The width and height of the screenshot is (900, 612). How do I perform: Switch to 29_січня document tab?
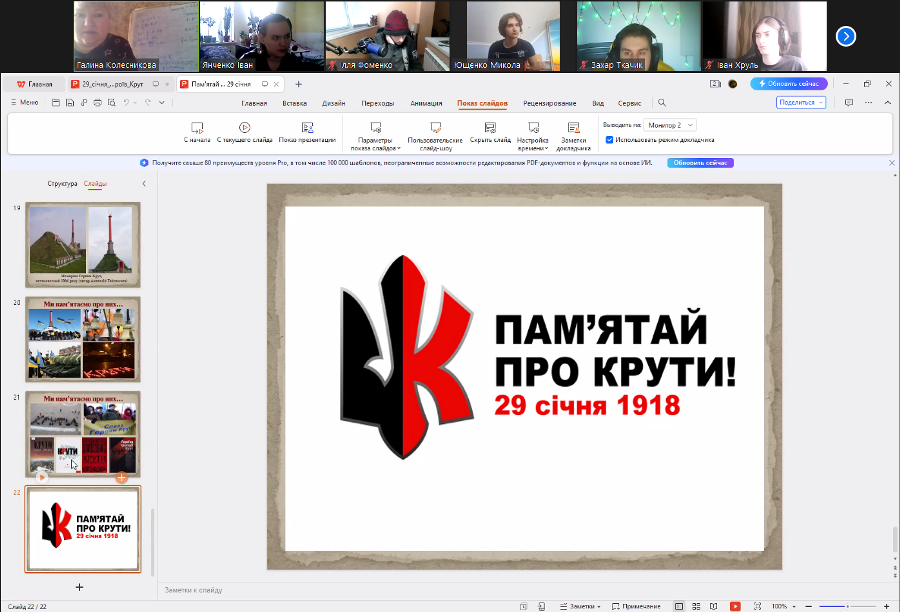tap(112, 84)
